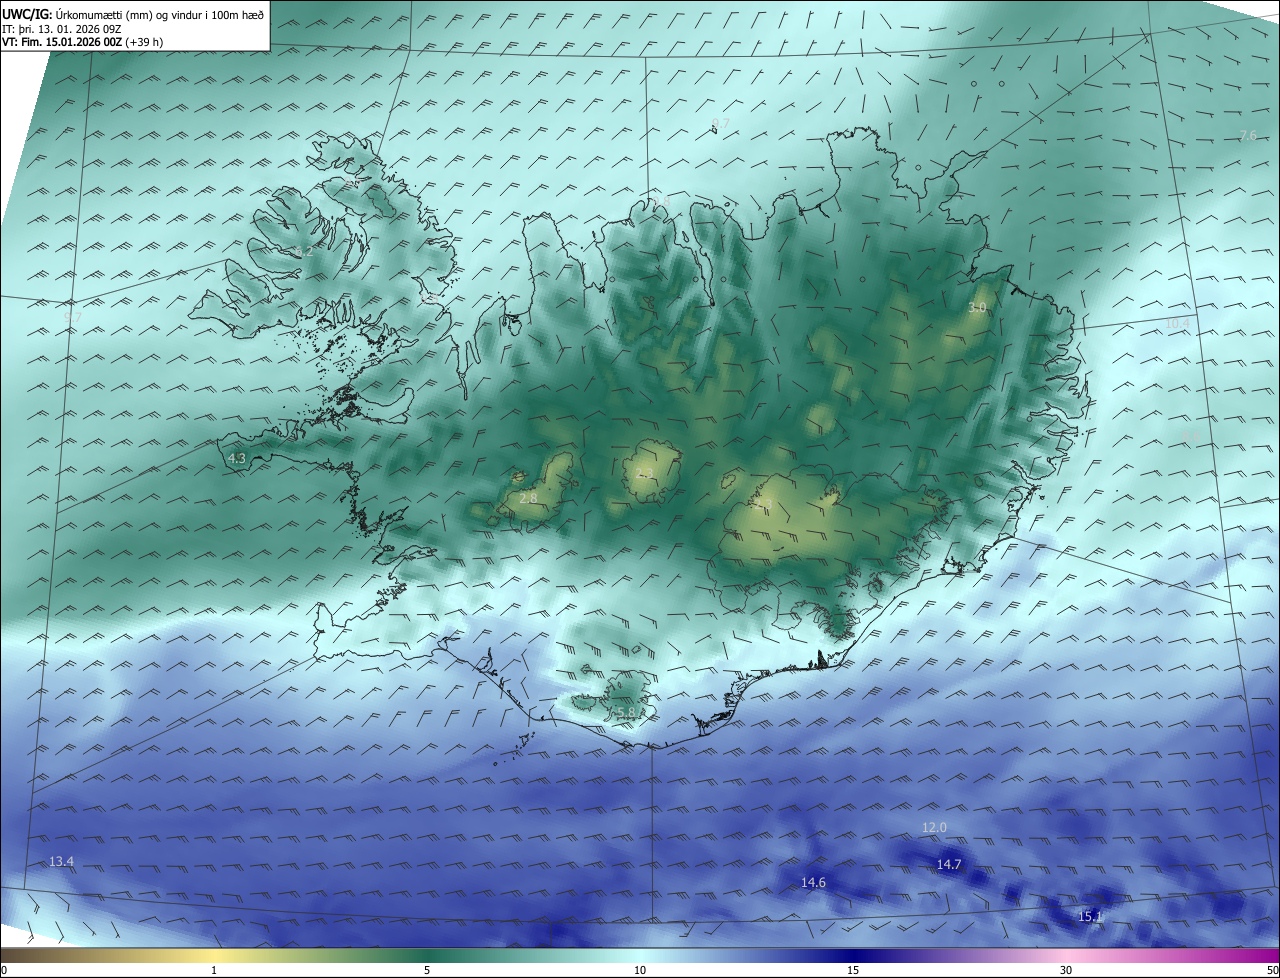The image size is (1280, 978).
Task: Click the 12.0 value south of Iceland
Action: click(x=934, y=827)
